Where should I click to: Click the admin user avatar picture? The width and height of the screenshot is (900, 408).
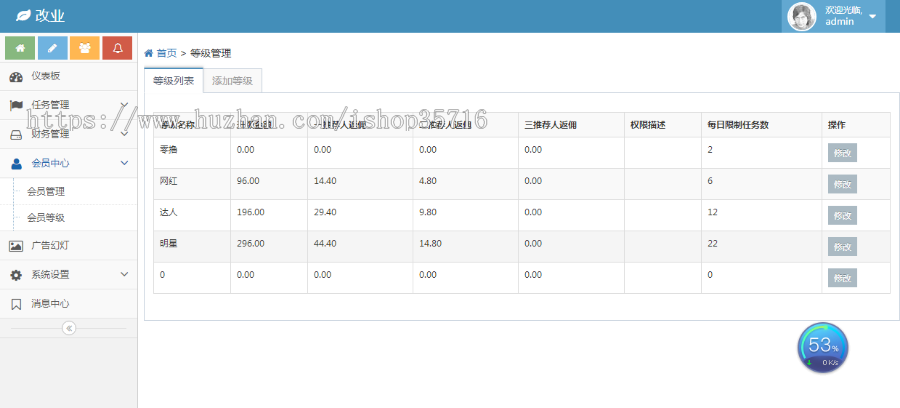click(x=802, y=17)
